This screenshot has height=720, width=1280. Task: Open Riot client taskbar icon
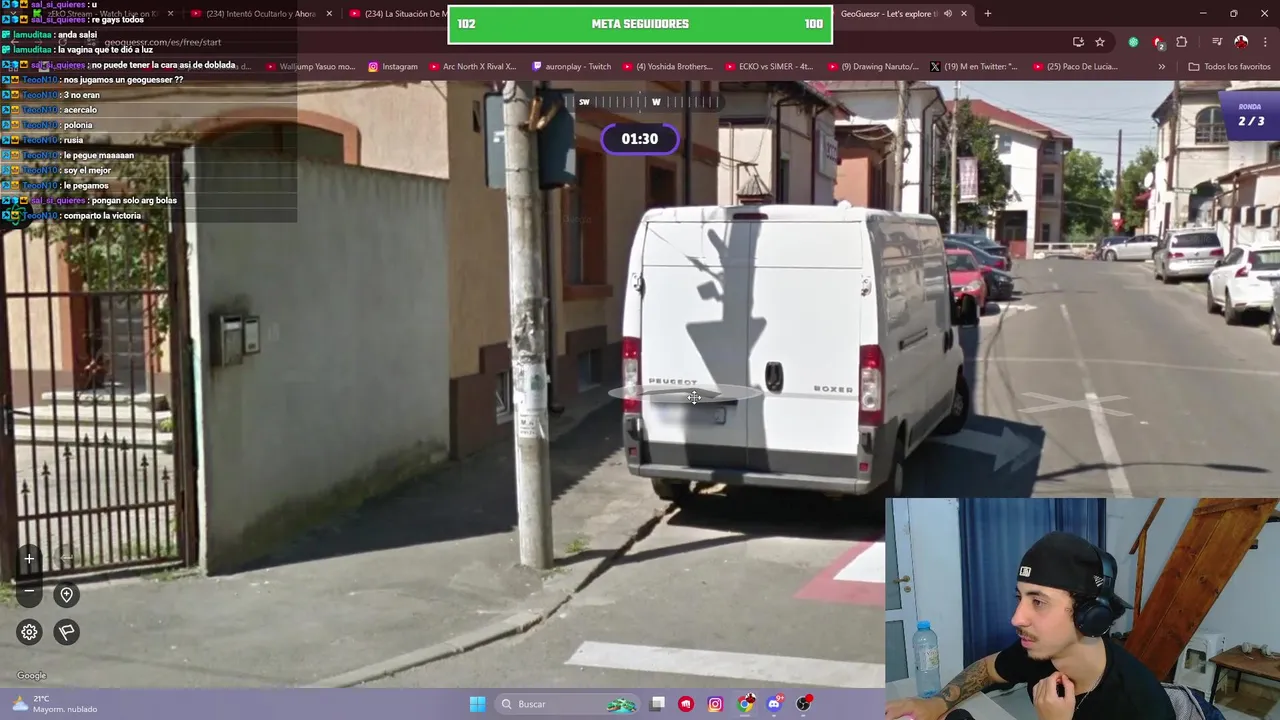686,704
